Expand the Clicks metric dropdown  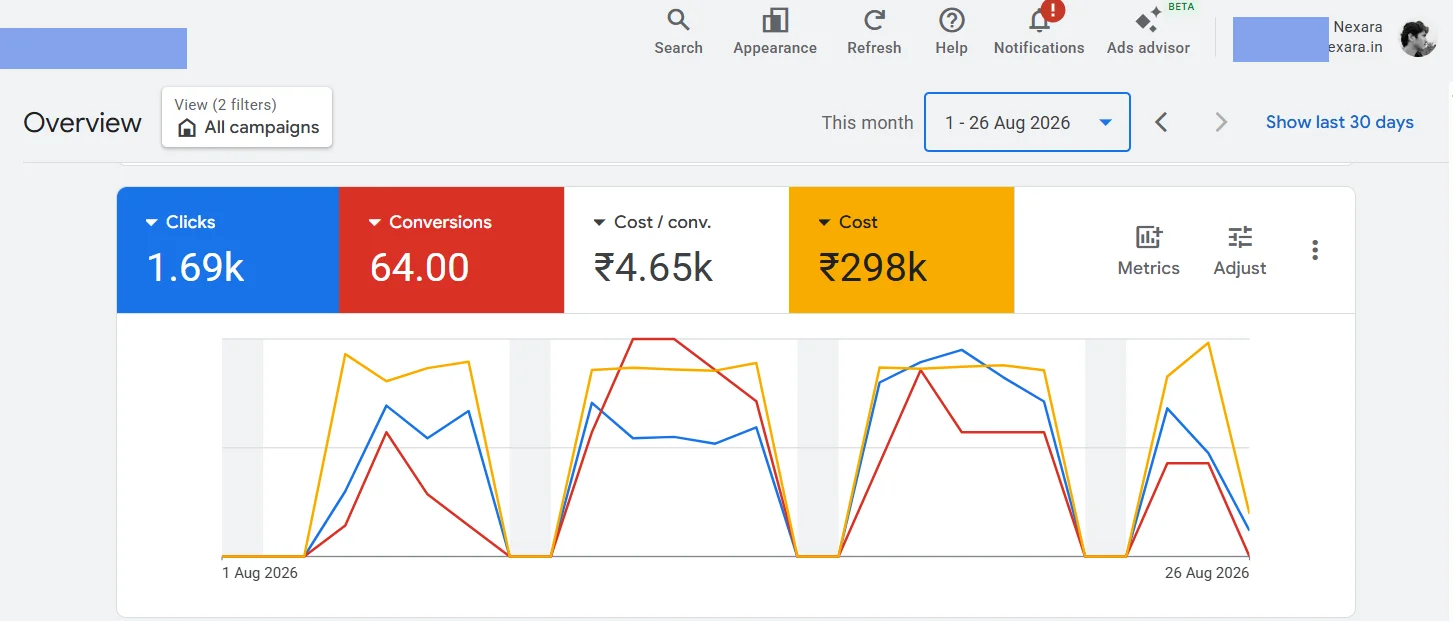click(x=152, y=222)
